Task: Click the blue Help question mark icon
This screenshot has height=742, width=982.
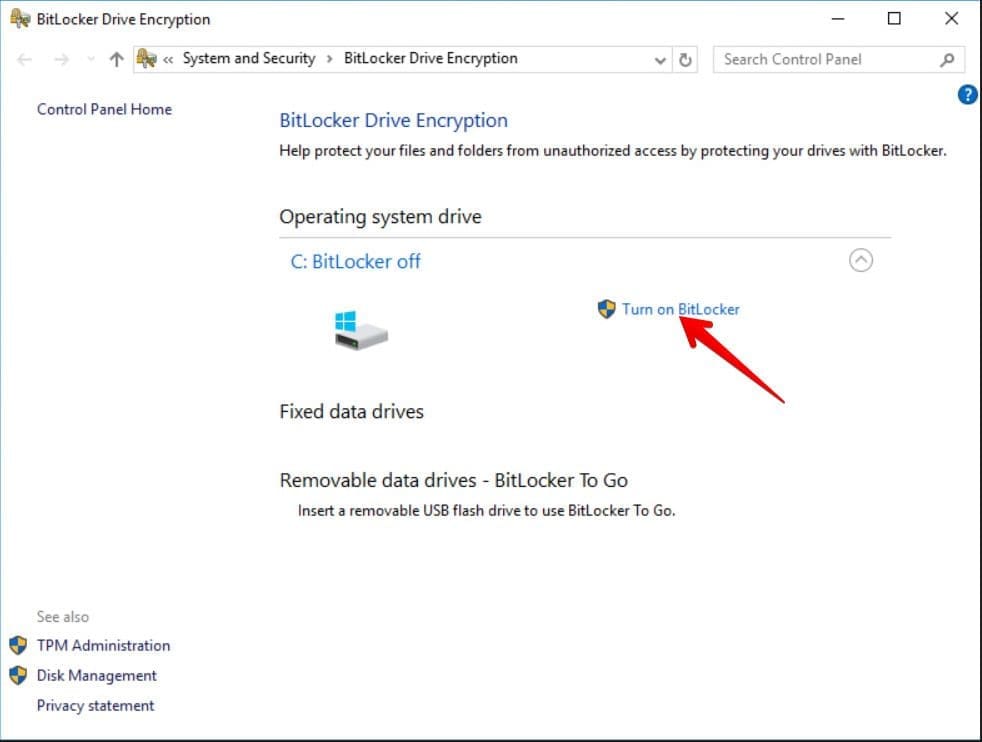Action: 967,95
